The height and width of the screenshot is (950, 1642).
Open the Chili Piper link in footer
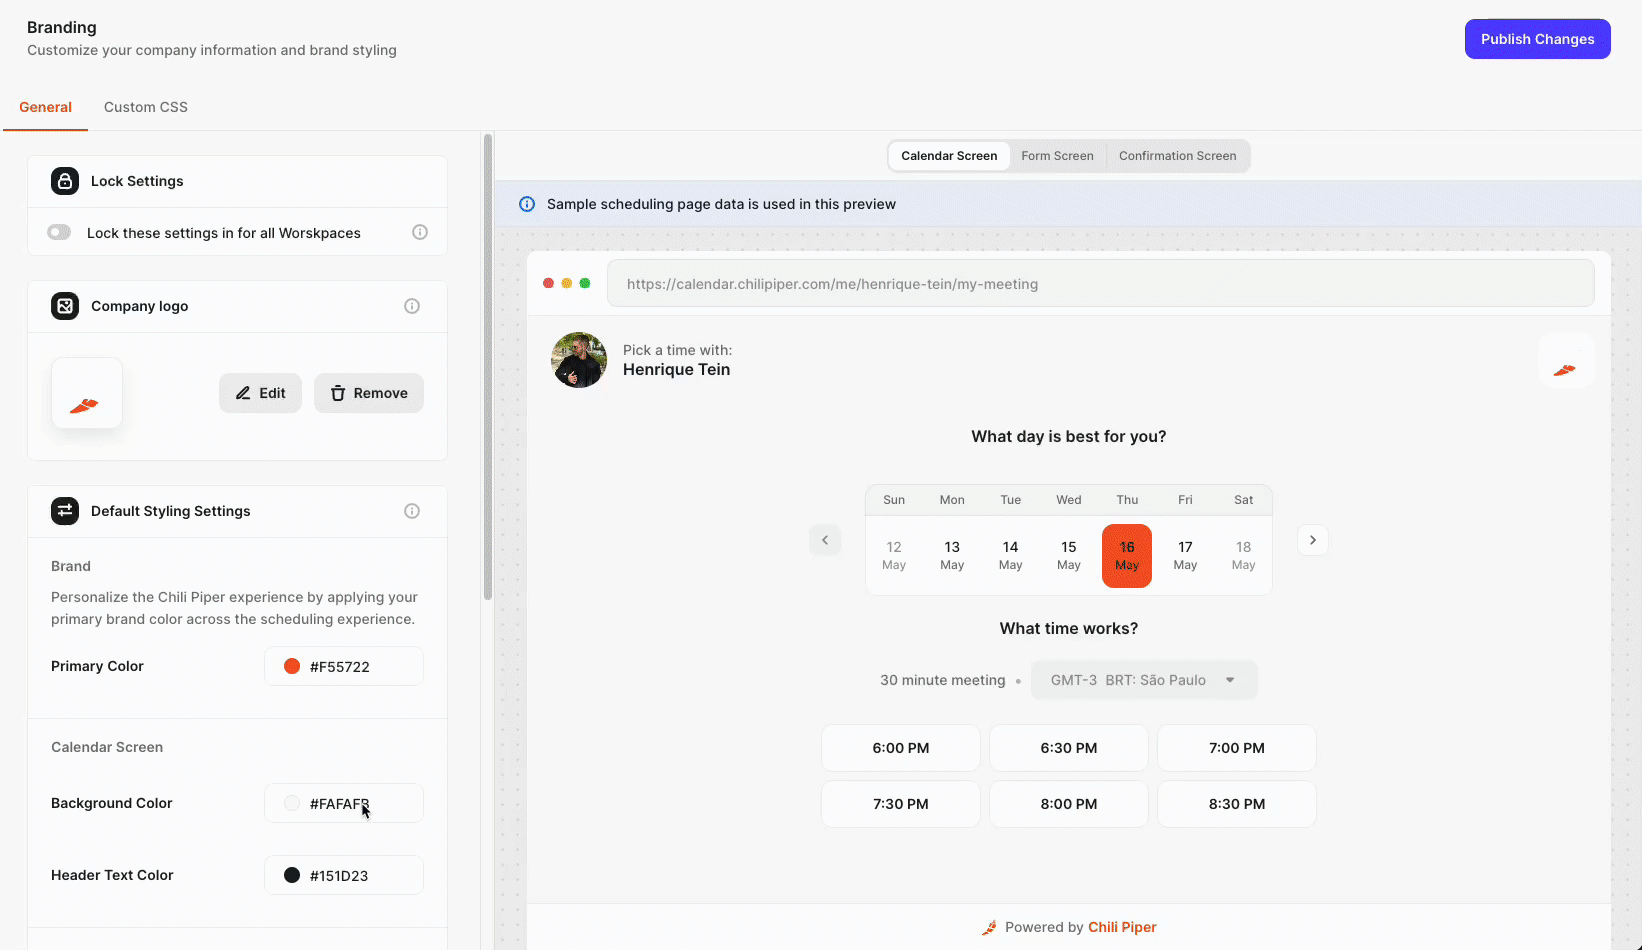pyautogui.click(x=1122, y=927)
